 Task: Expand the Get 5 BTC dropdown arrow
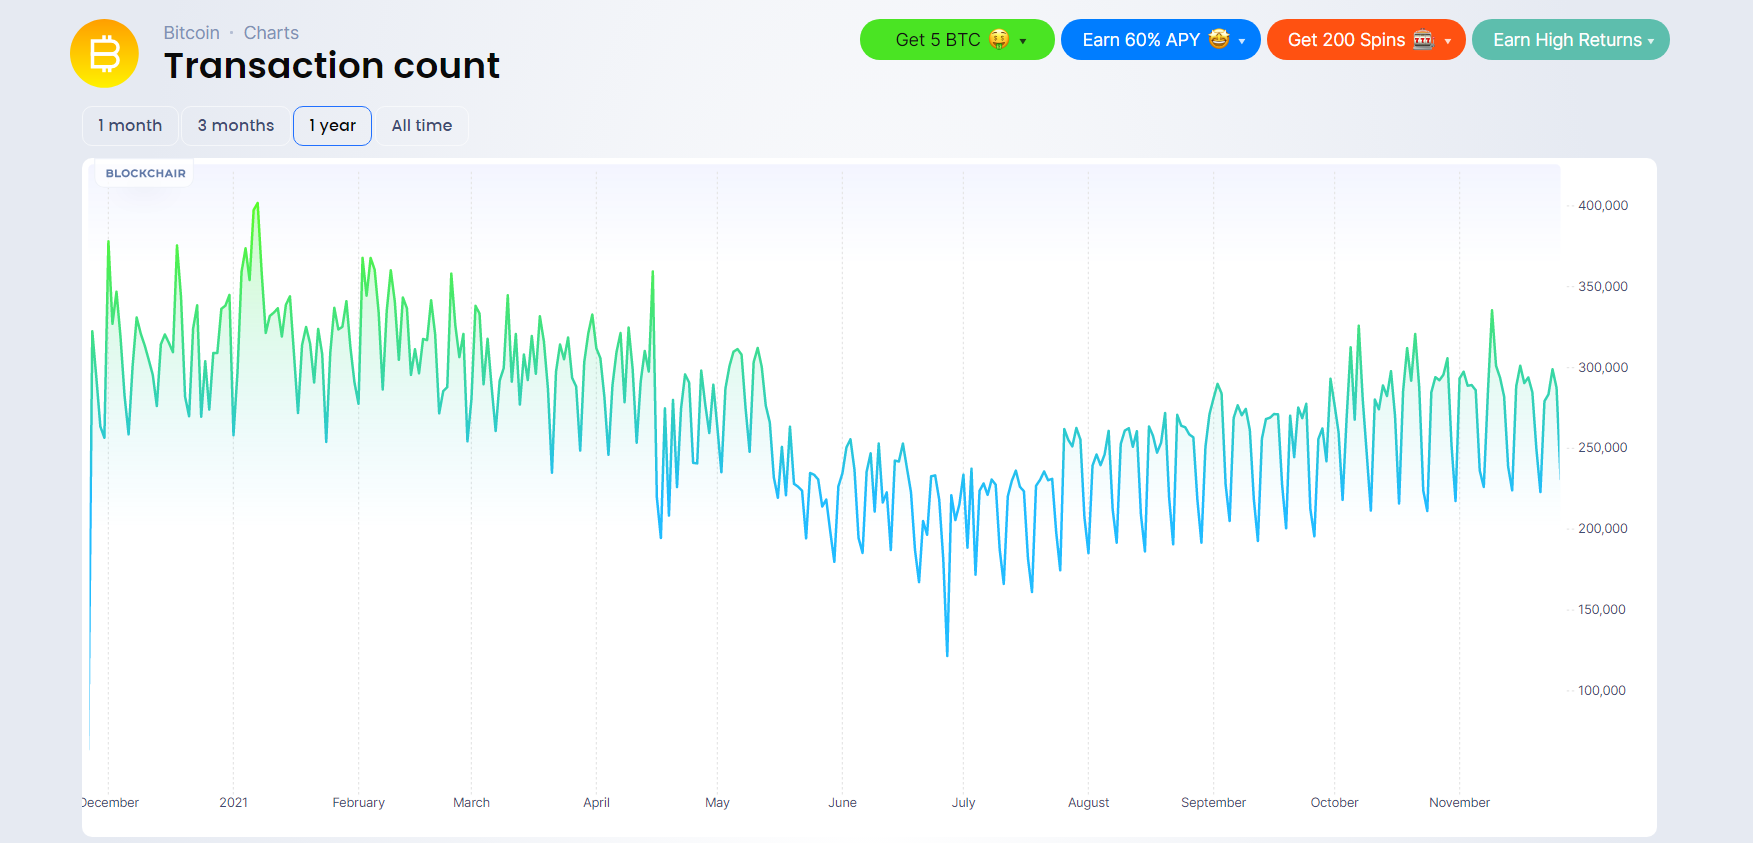tap(1023, 41)
